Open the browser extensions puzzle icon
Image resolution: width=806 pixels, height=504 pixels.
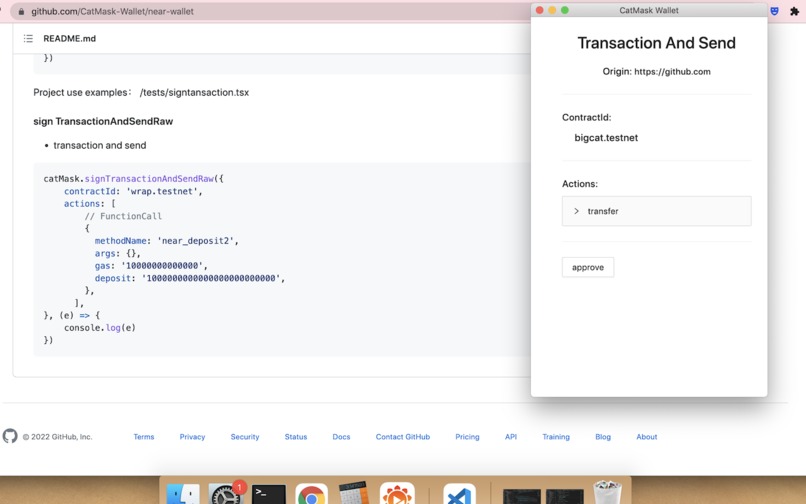(x=794, y=11)
